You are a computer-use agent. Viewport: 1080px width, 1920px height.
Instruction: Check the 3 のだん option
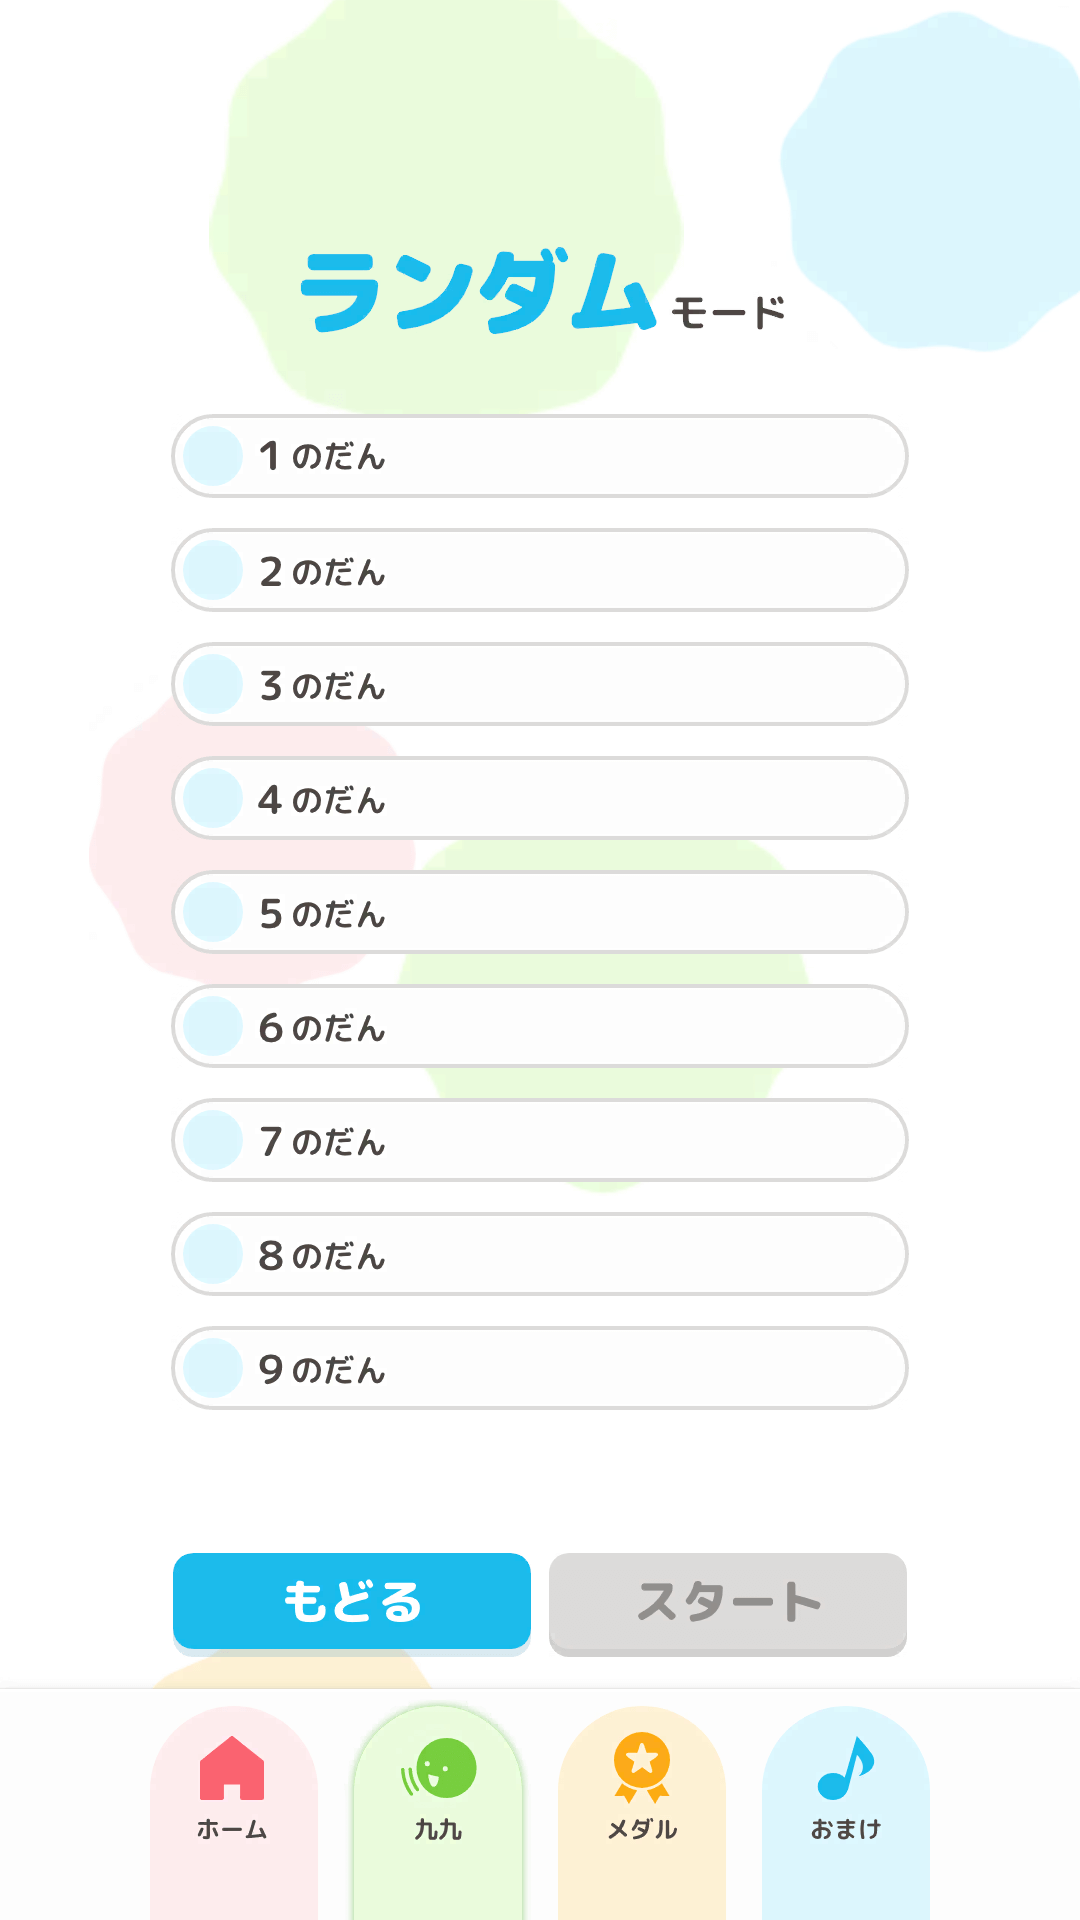(213, 684)
